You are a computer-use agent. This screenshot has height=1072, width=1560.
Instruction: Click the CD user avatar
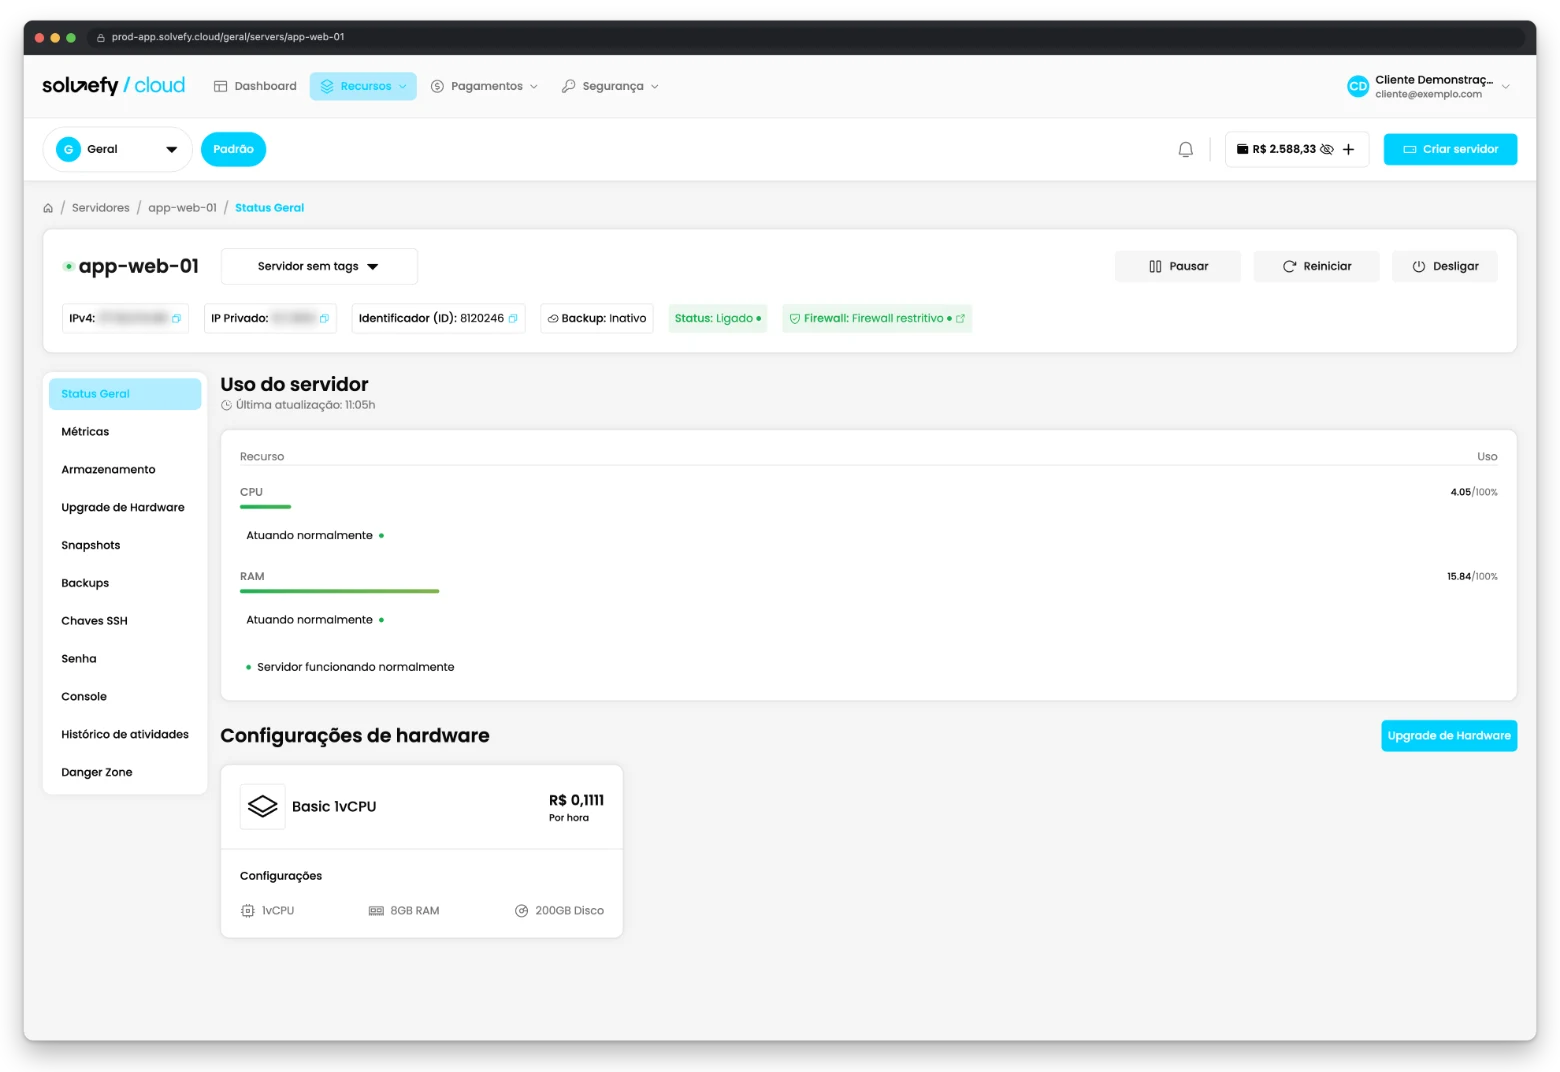[1357, 87]
